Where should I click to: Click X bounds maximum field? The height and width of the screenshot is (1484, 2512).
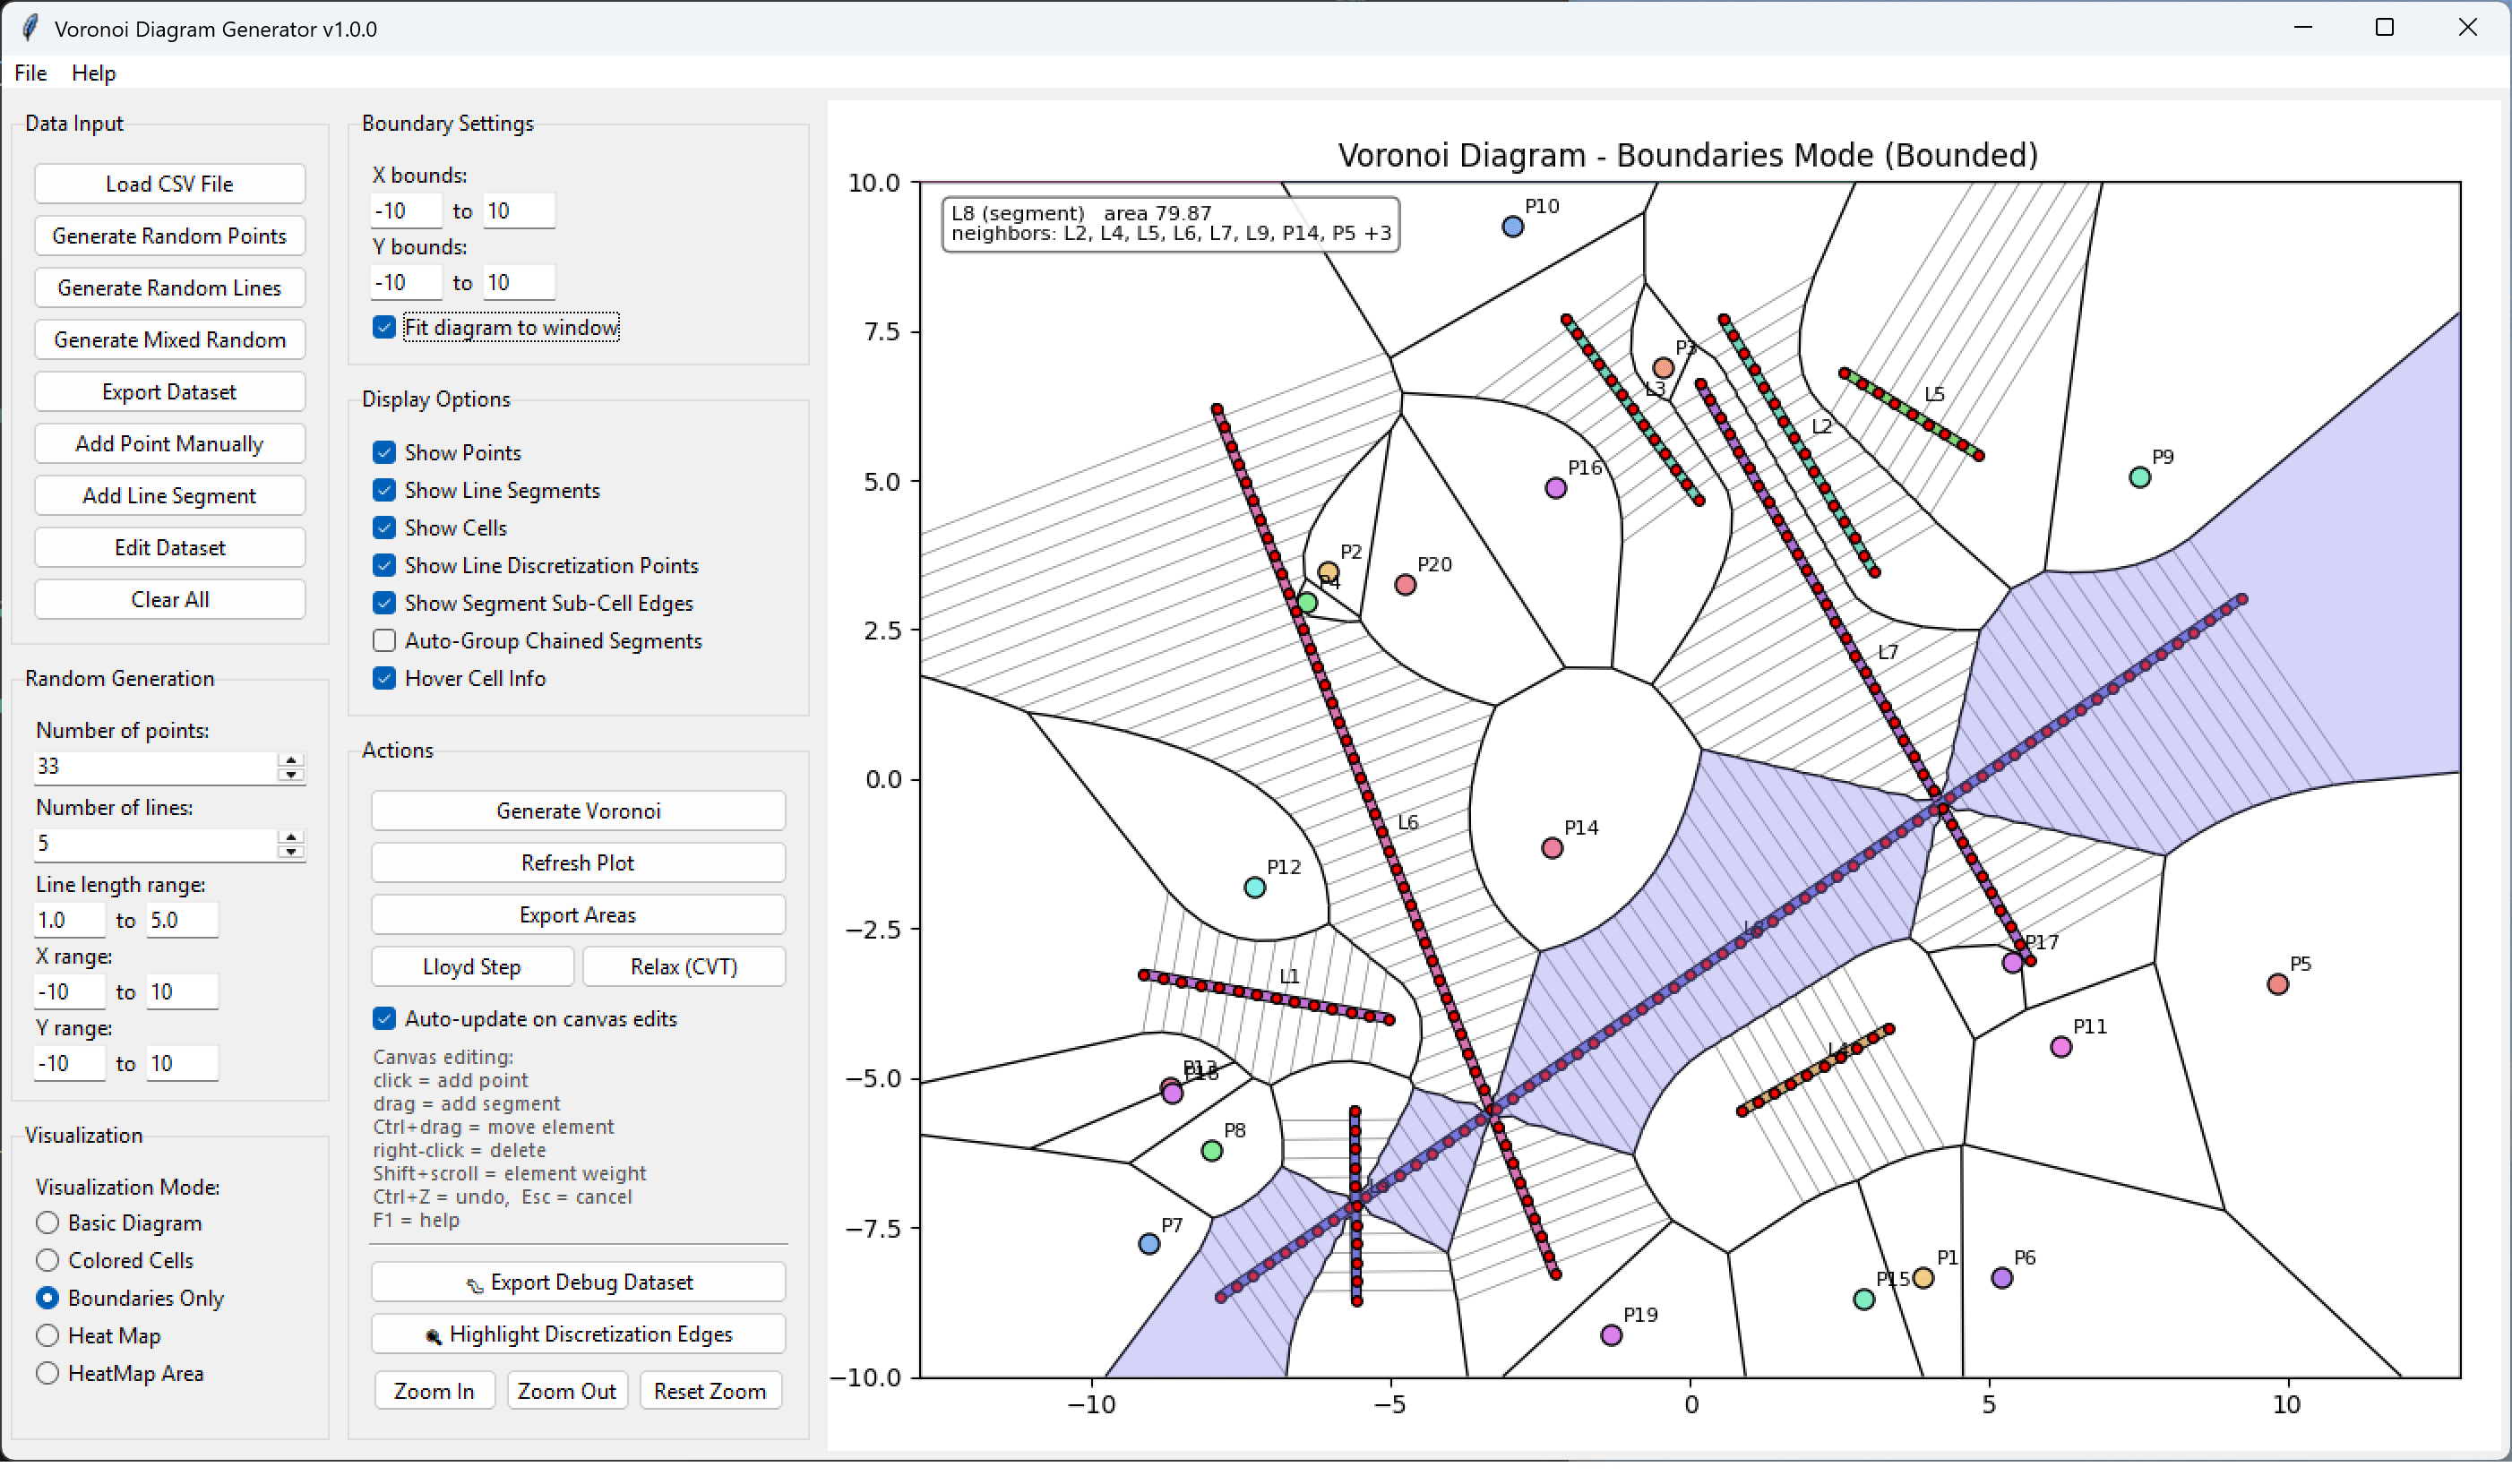[x=519, y=211]
